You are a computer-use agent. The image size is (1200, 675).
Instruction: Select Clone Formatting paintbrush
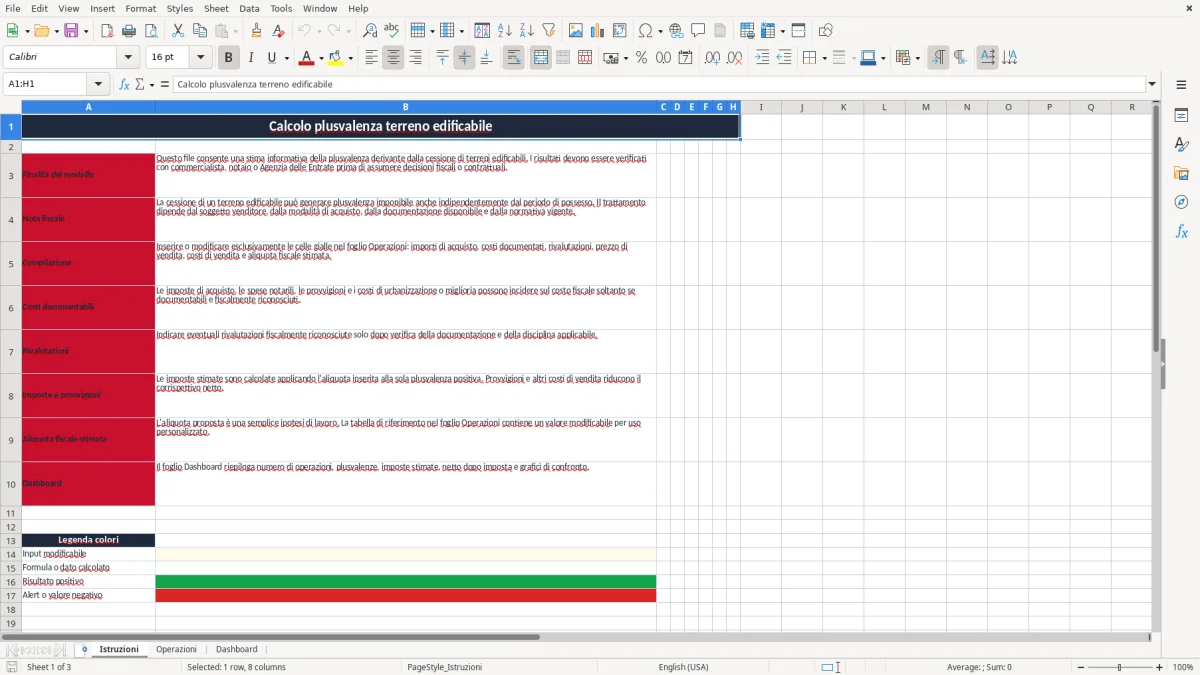tap(256, 31)
